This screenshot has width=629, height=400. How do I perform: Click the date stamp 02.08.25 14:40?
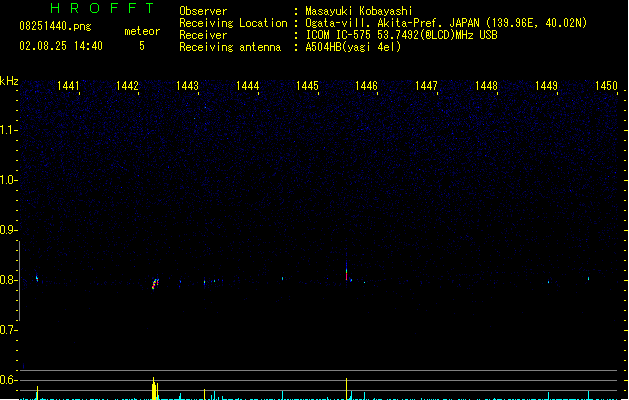(x=61, y=46)
